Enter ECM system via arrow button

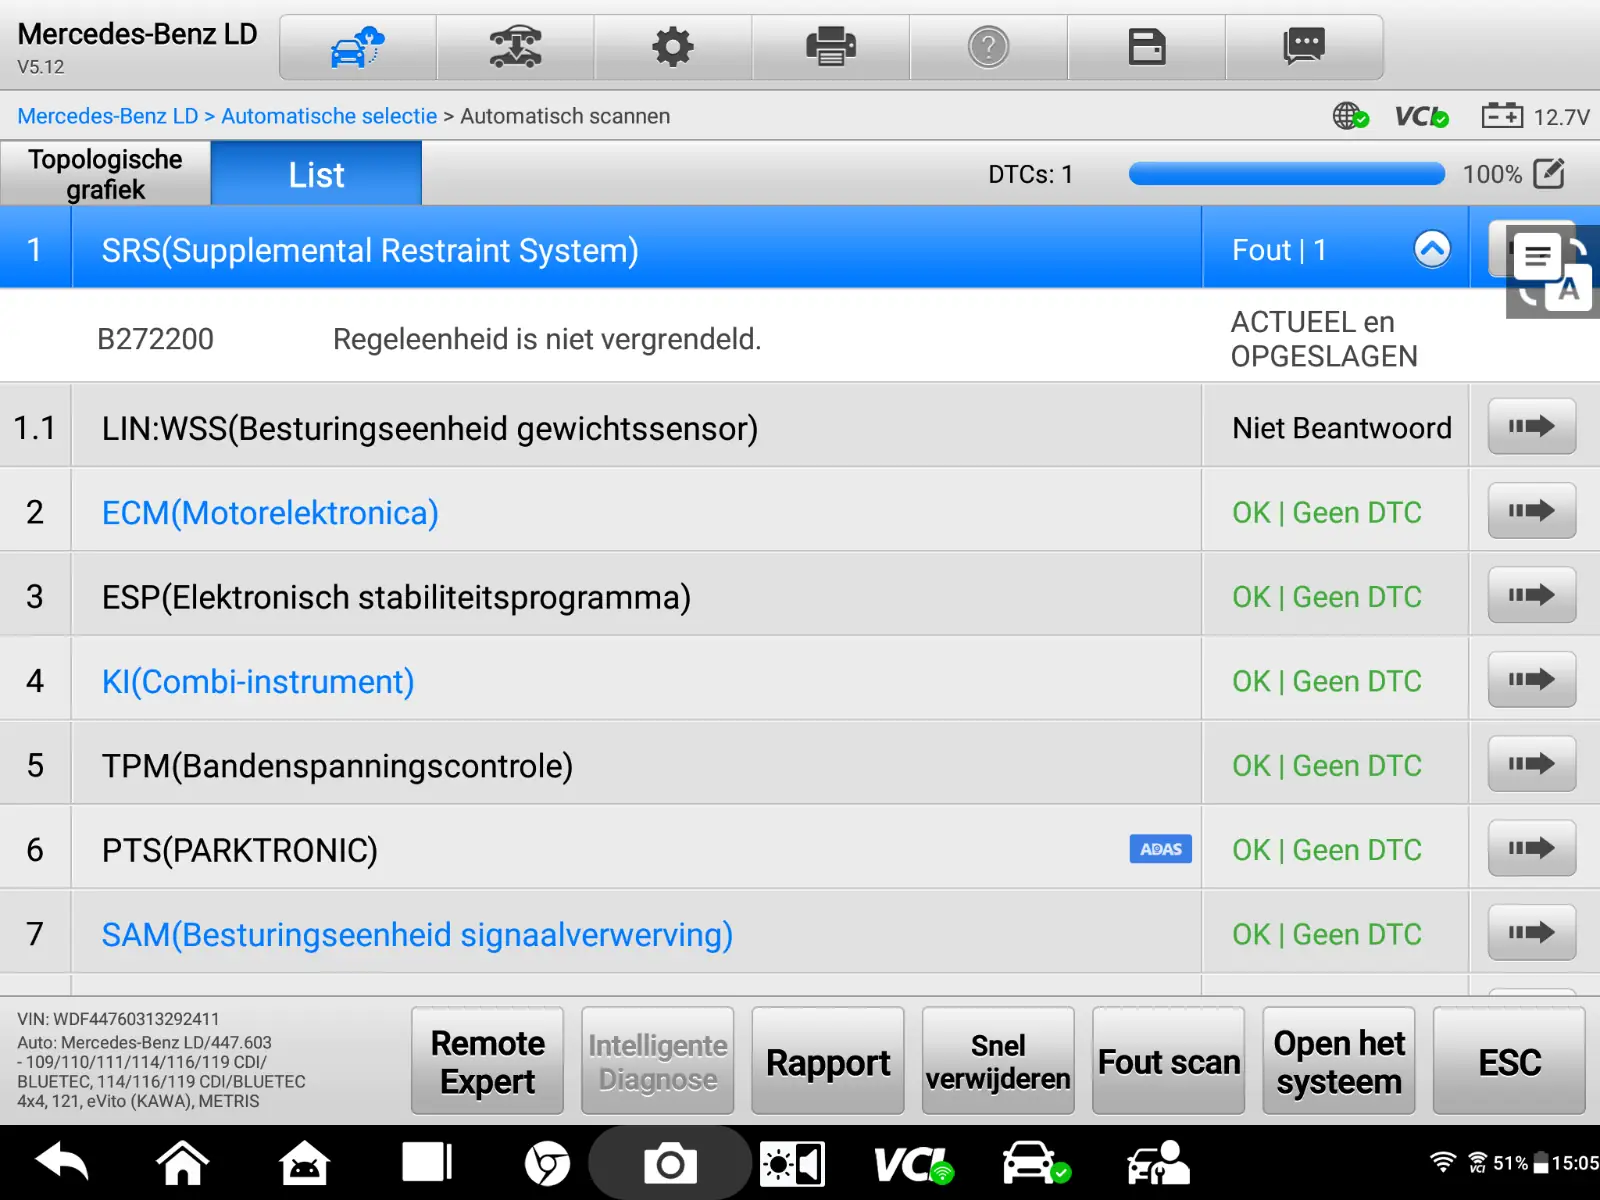click(1532, 511)
